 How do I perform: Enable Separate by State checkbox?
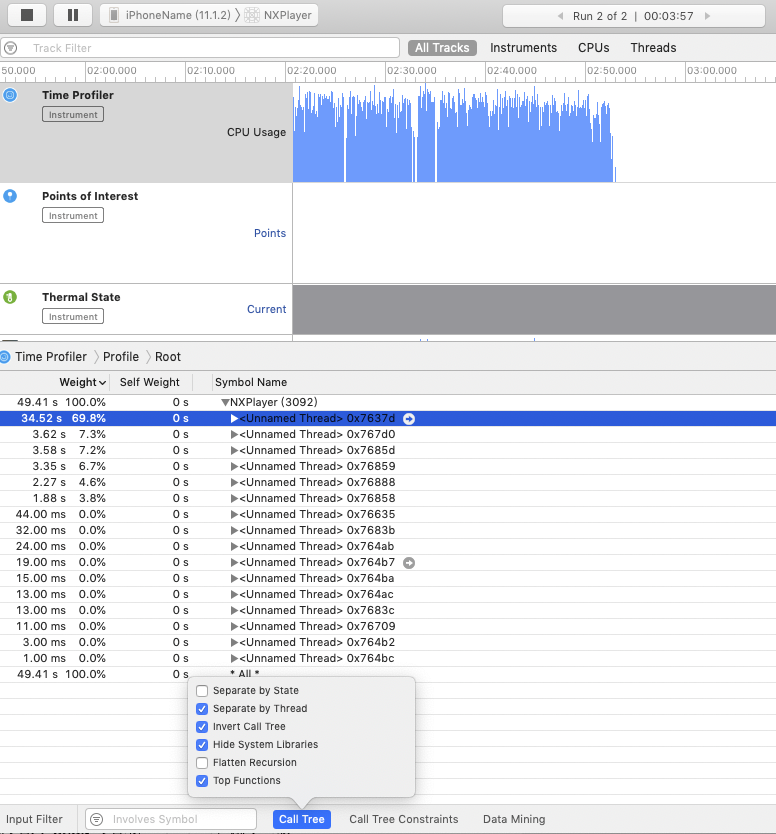[x=203, y=691]
